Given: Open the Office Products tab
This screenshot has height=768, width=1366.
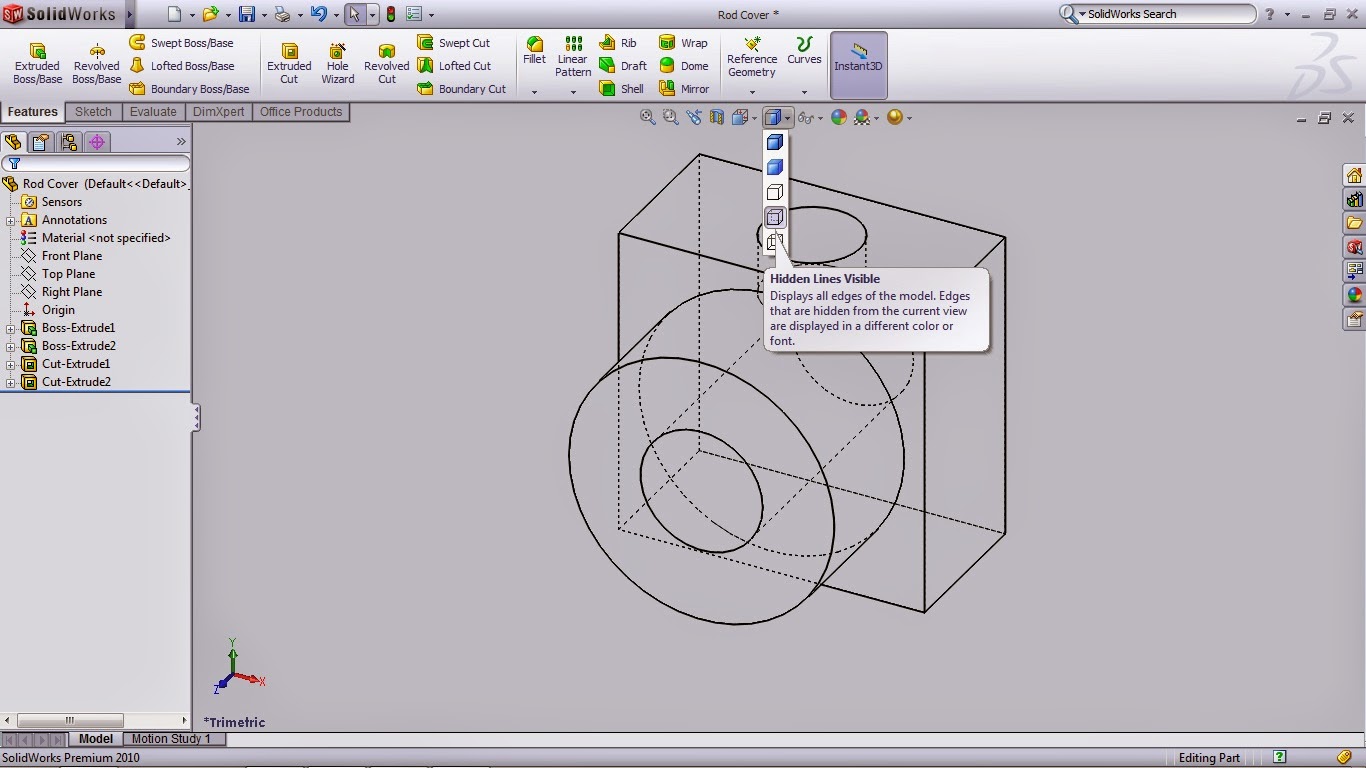Looking at the screenshot, I should (x=301, y=112).
